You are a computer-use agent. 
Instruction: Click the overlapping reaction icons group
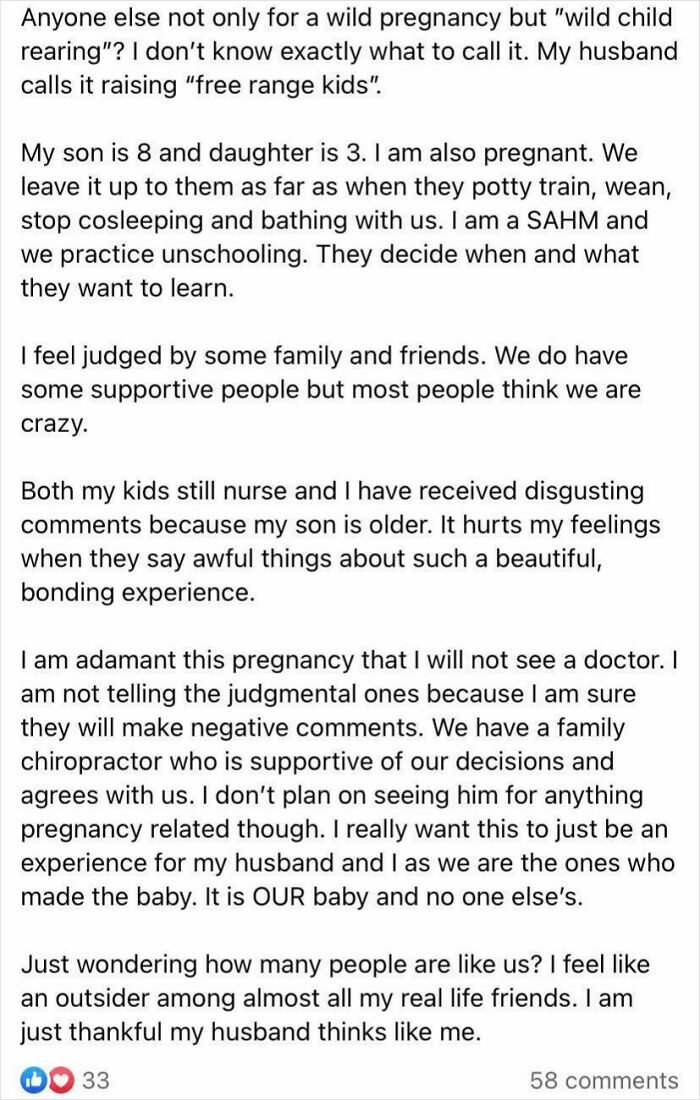[48, 1077]
